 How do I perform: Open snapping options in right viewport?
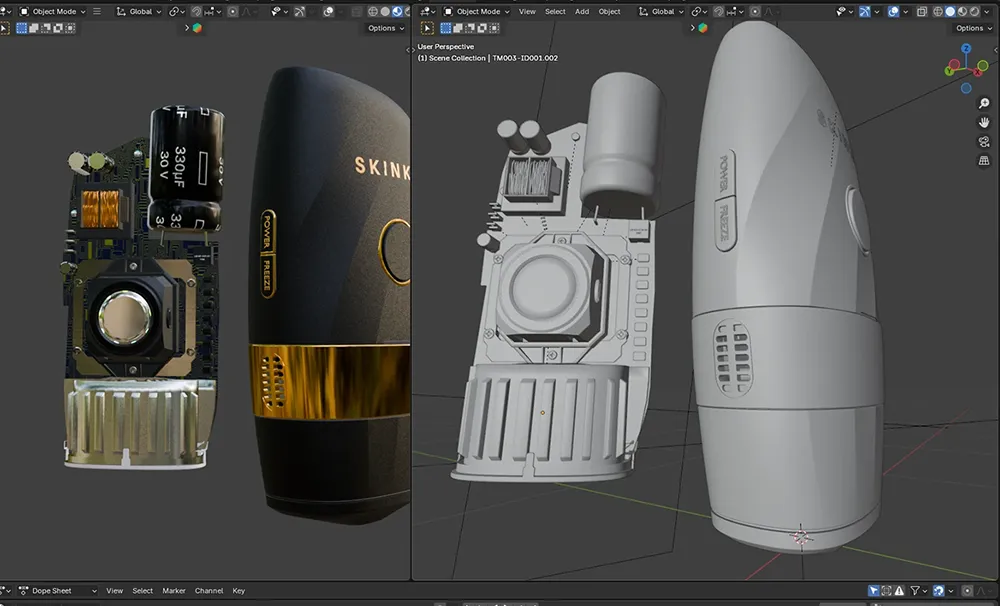click(x=734, y=11)
